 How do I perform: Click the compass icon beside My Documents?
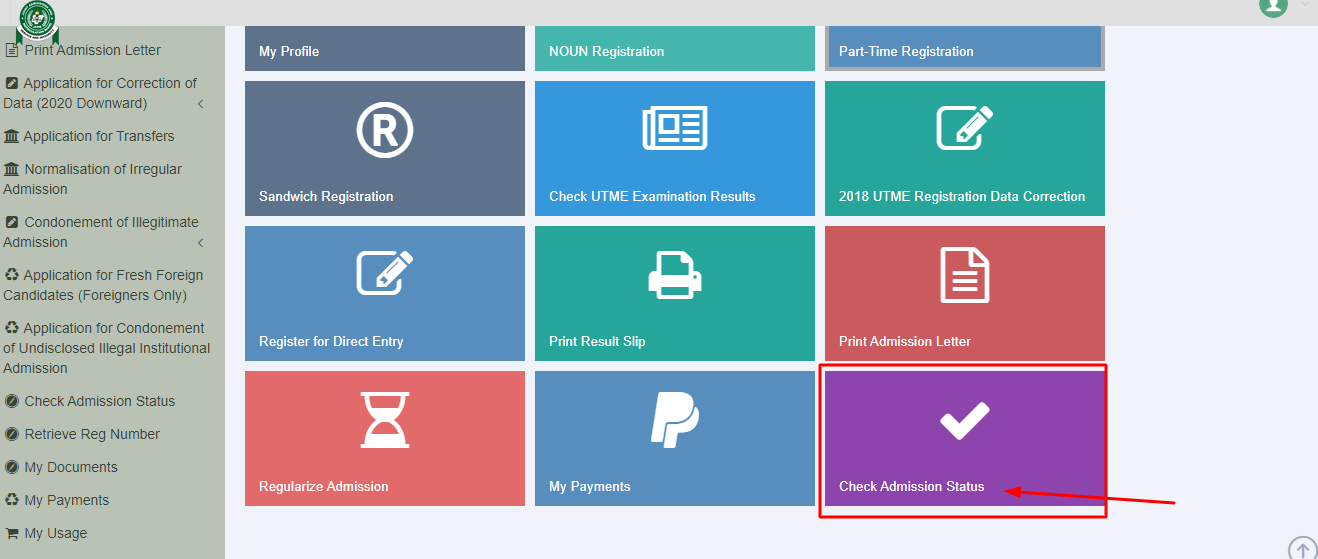pyautogui.click(x=12, y=467)
